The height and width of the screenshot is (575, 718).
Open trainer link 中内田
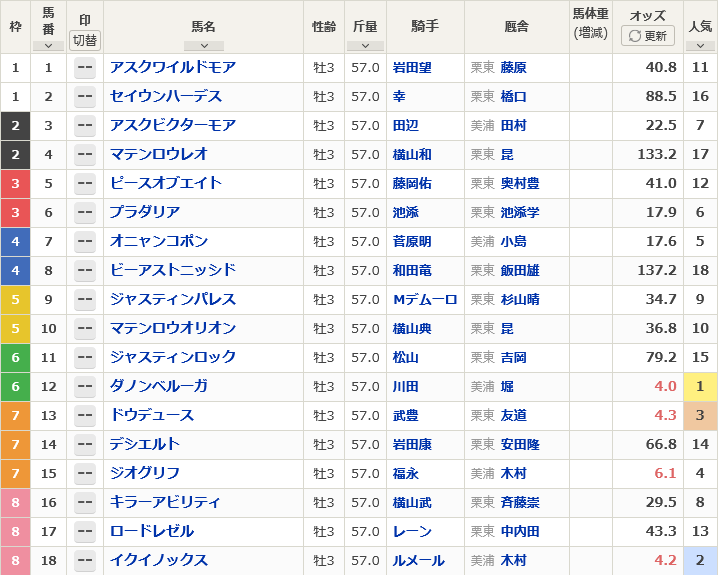[x=520, y=532]
